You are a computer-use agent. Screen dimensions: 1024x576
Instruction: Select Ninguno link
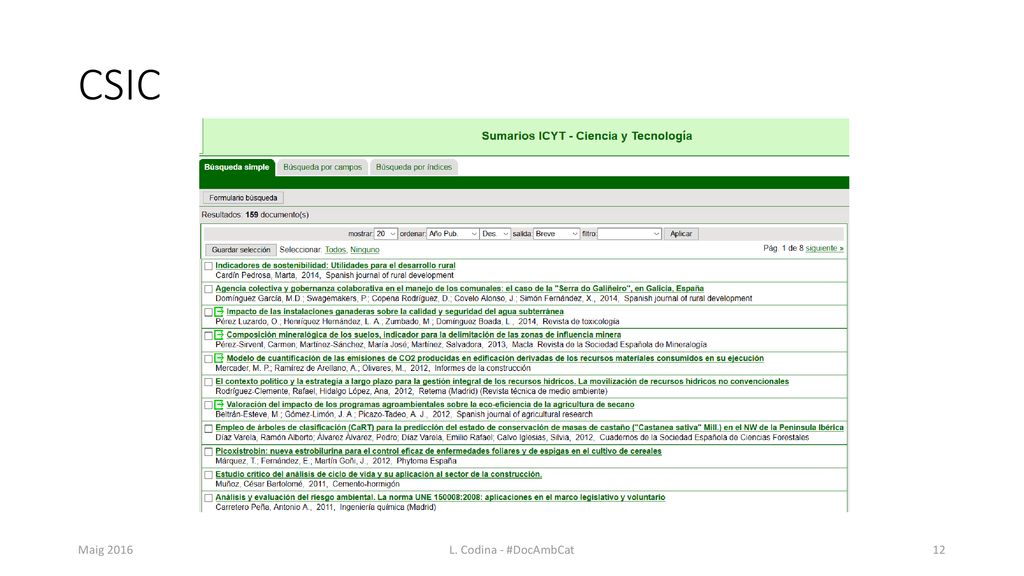point(364,250)
